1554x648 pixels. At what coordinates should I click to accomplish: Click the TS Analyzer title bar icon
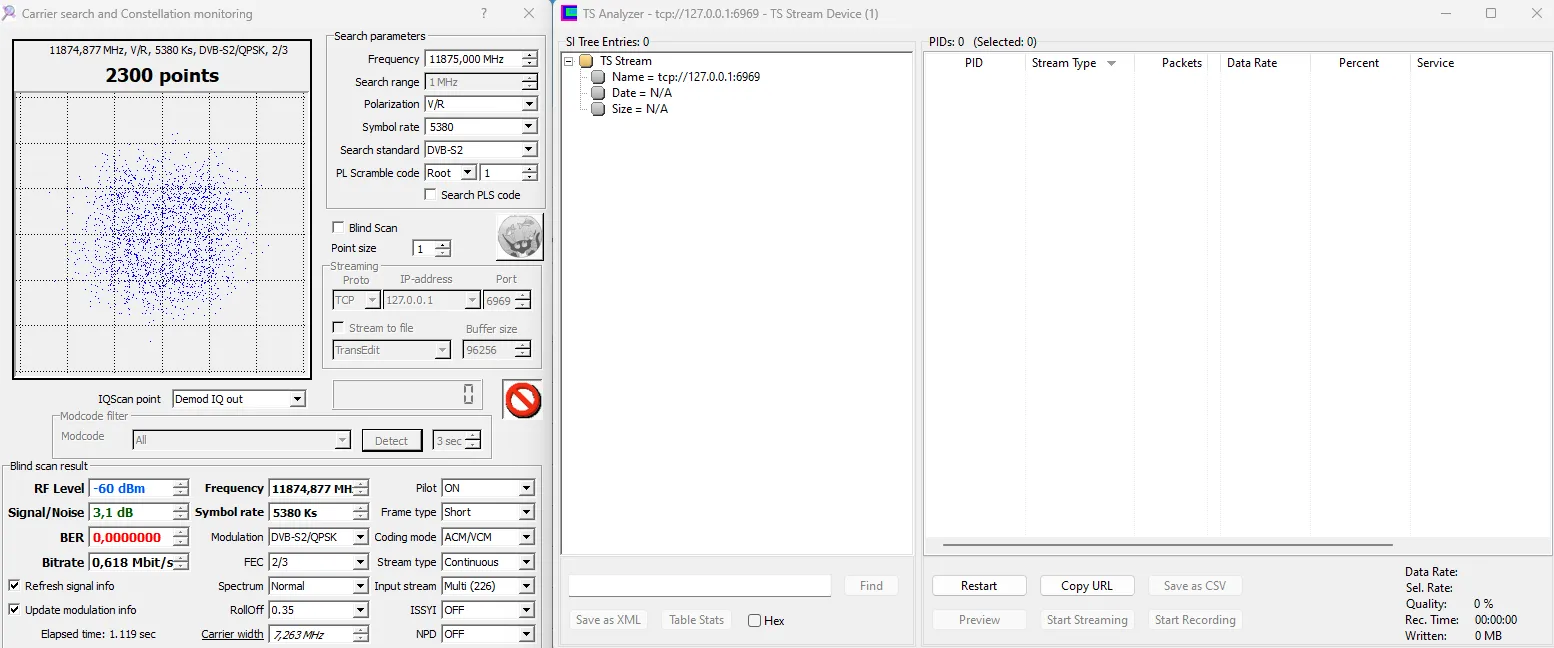(569, 14)
